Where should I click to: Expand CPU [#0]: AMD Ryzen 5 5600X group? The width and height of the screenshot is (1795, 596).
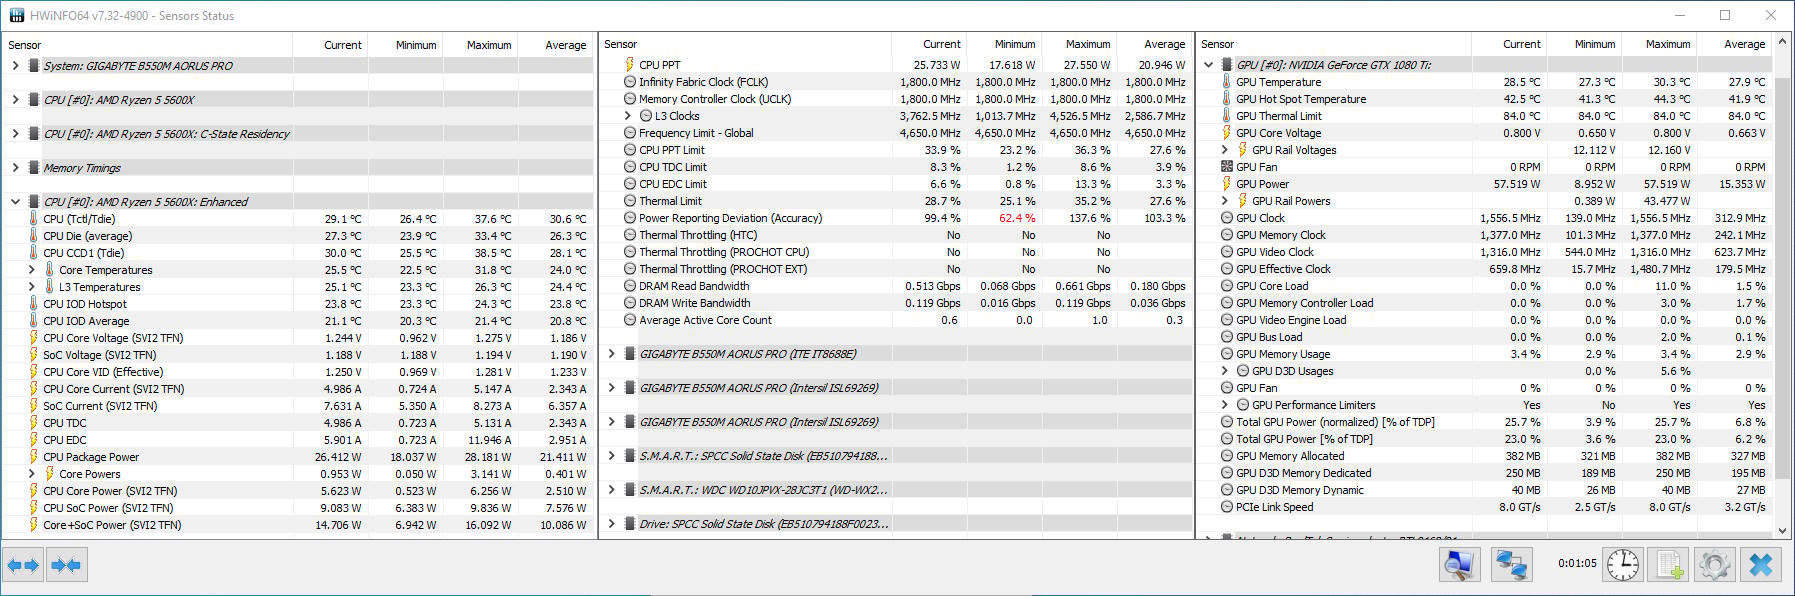[15, 100]
